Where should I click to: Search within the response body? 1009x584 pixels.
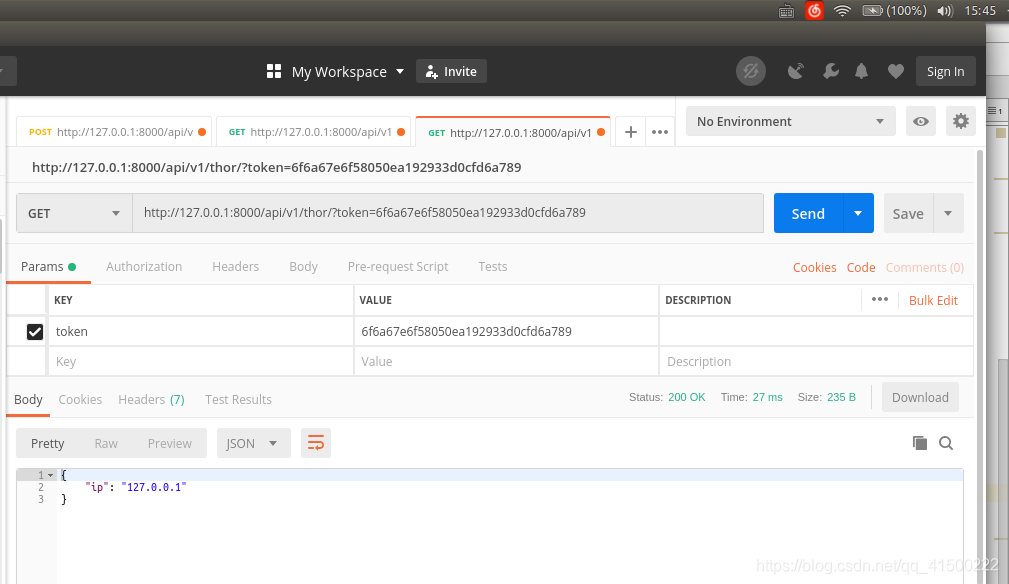tap(946, 443)
